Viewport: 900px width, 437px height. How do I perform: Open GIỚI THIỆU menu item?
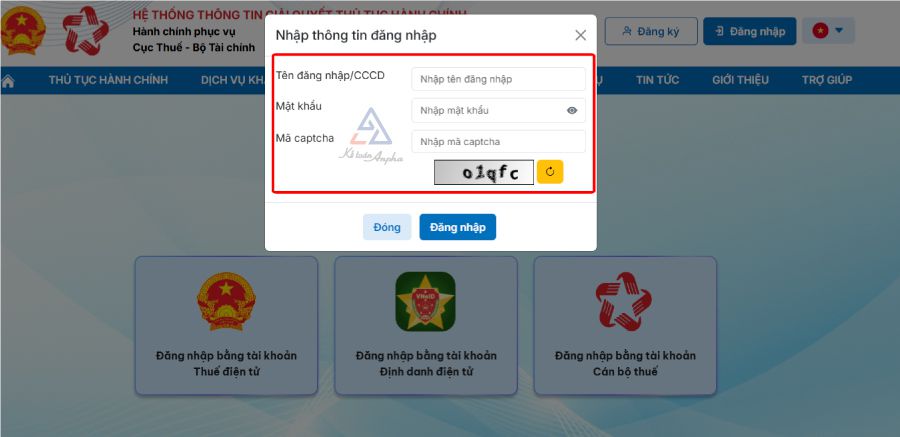point(740,80)
